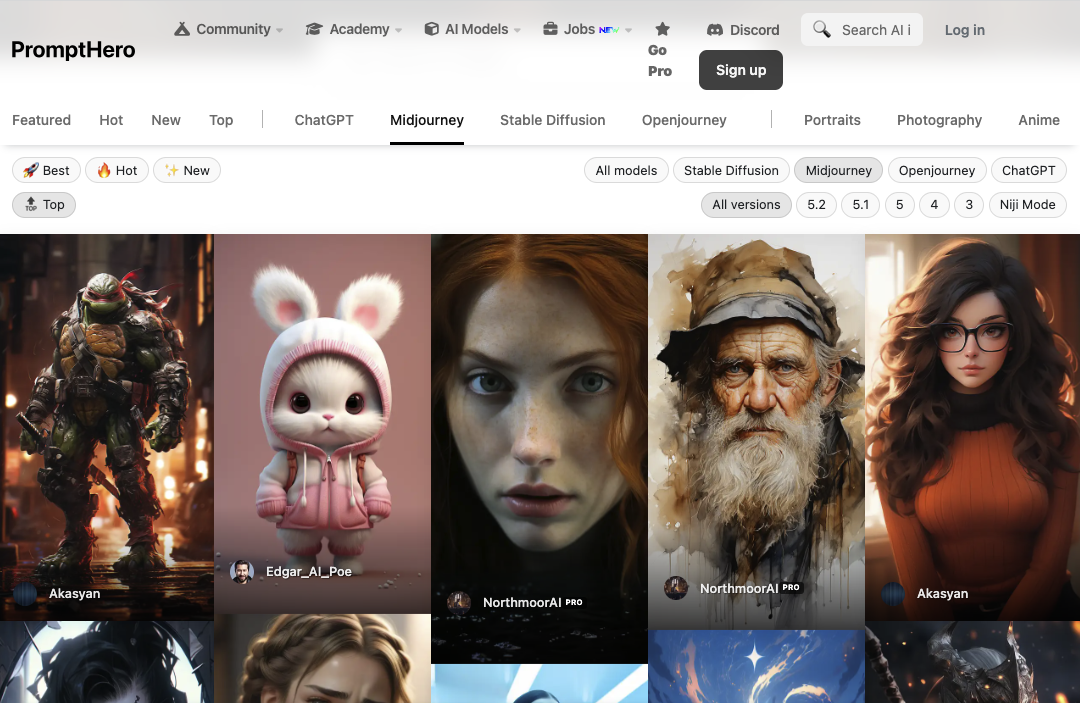Open the braided-hair woman thumbnail

click(x=322, y=659)
